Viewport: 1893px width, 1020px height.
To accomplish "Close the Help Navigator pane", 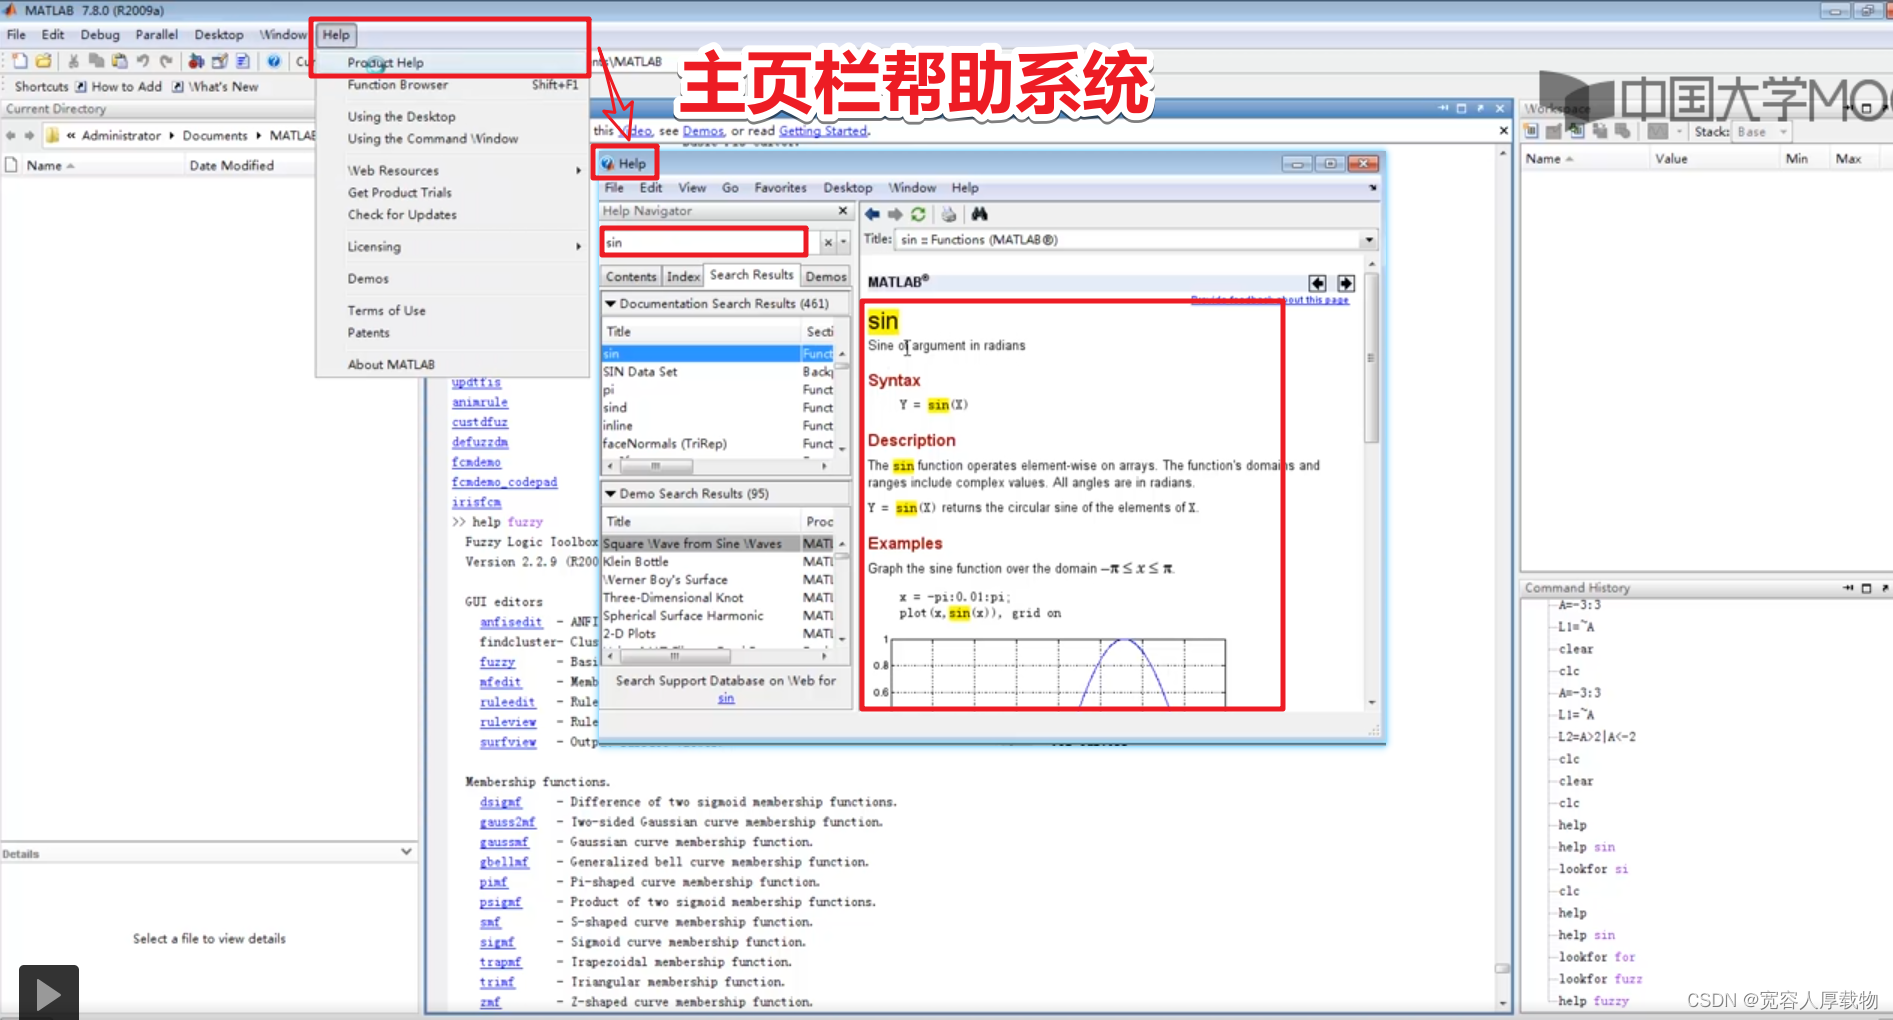I will pos(842,211).
